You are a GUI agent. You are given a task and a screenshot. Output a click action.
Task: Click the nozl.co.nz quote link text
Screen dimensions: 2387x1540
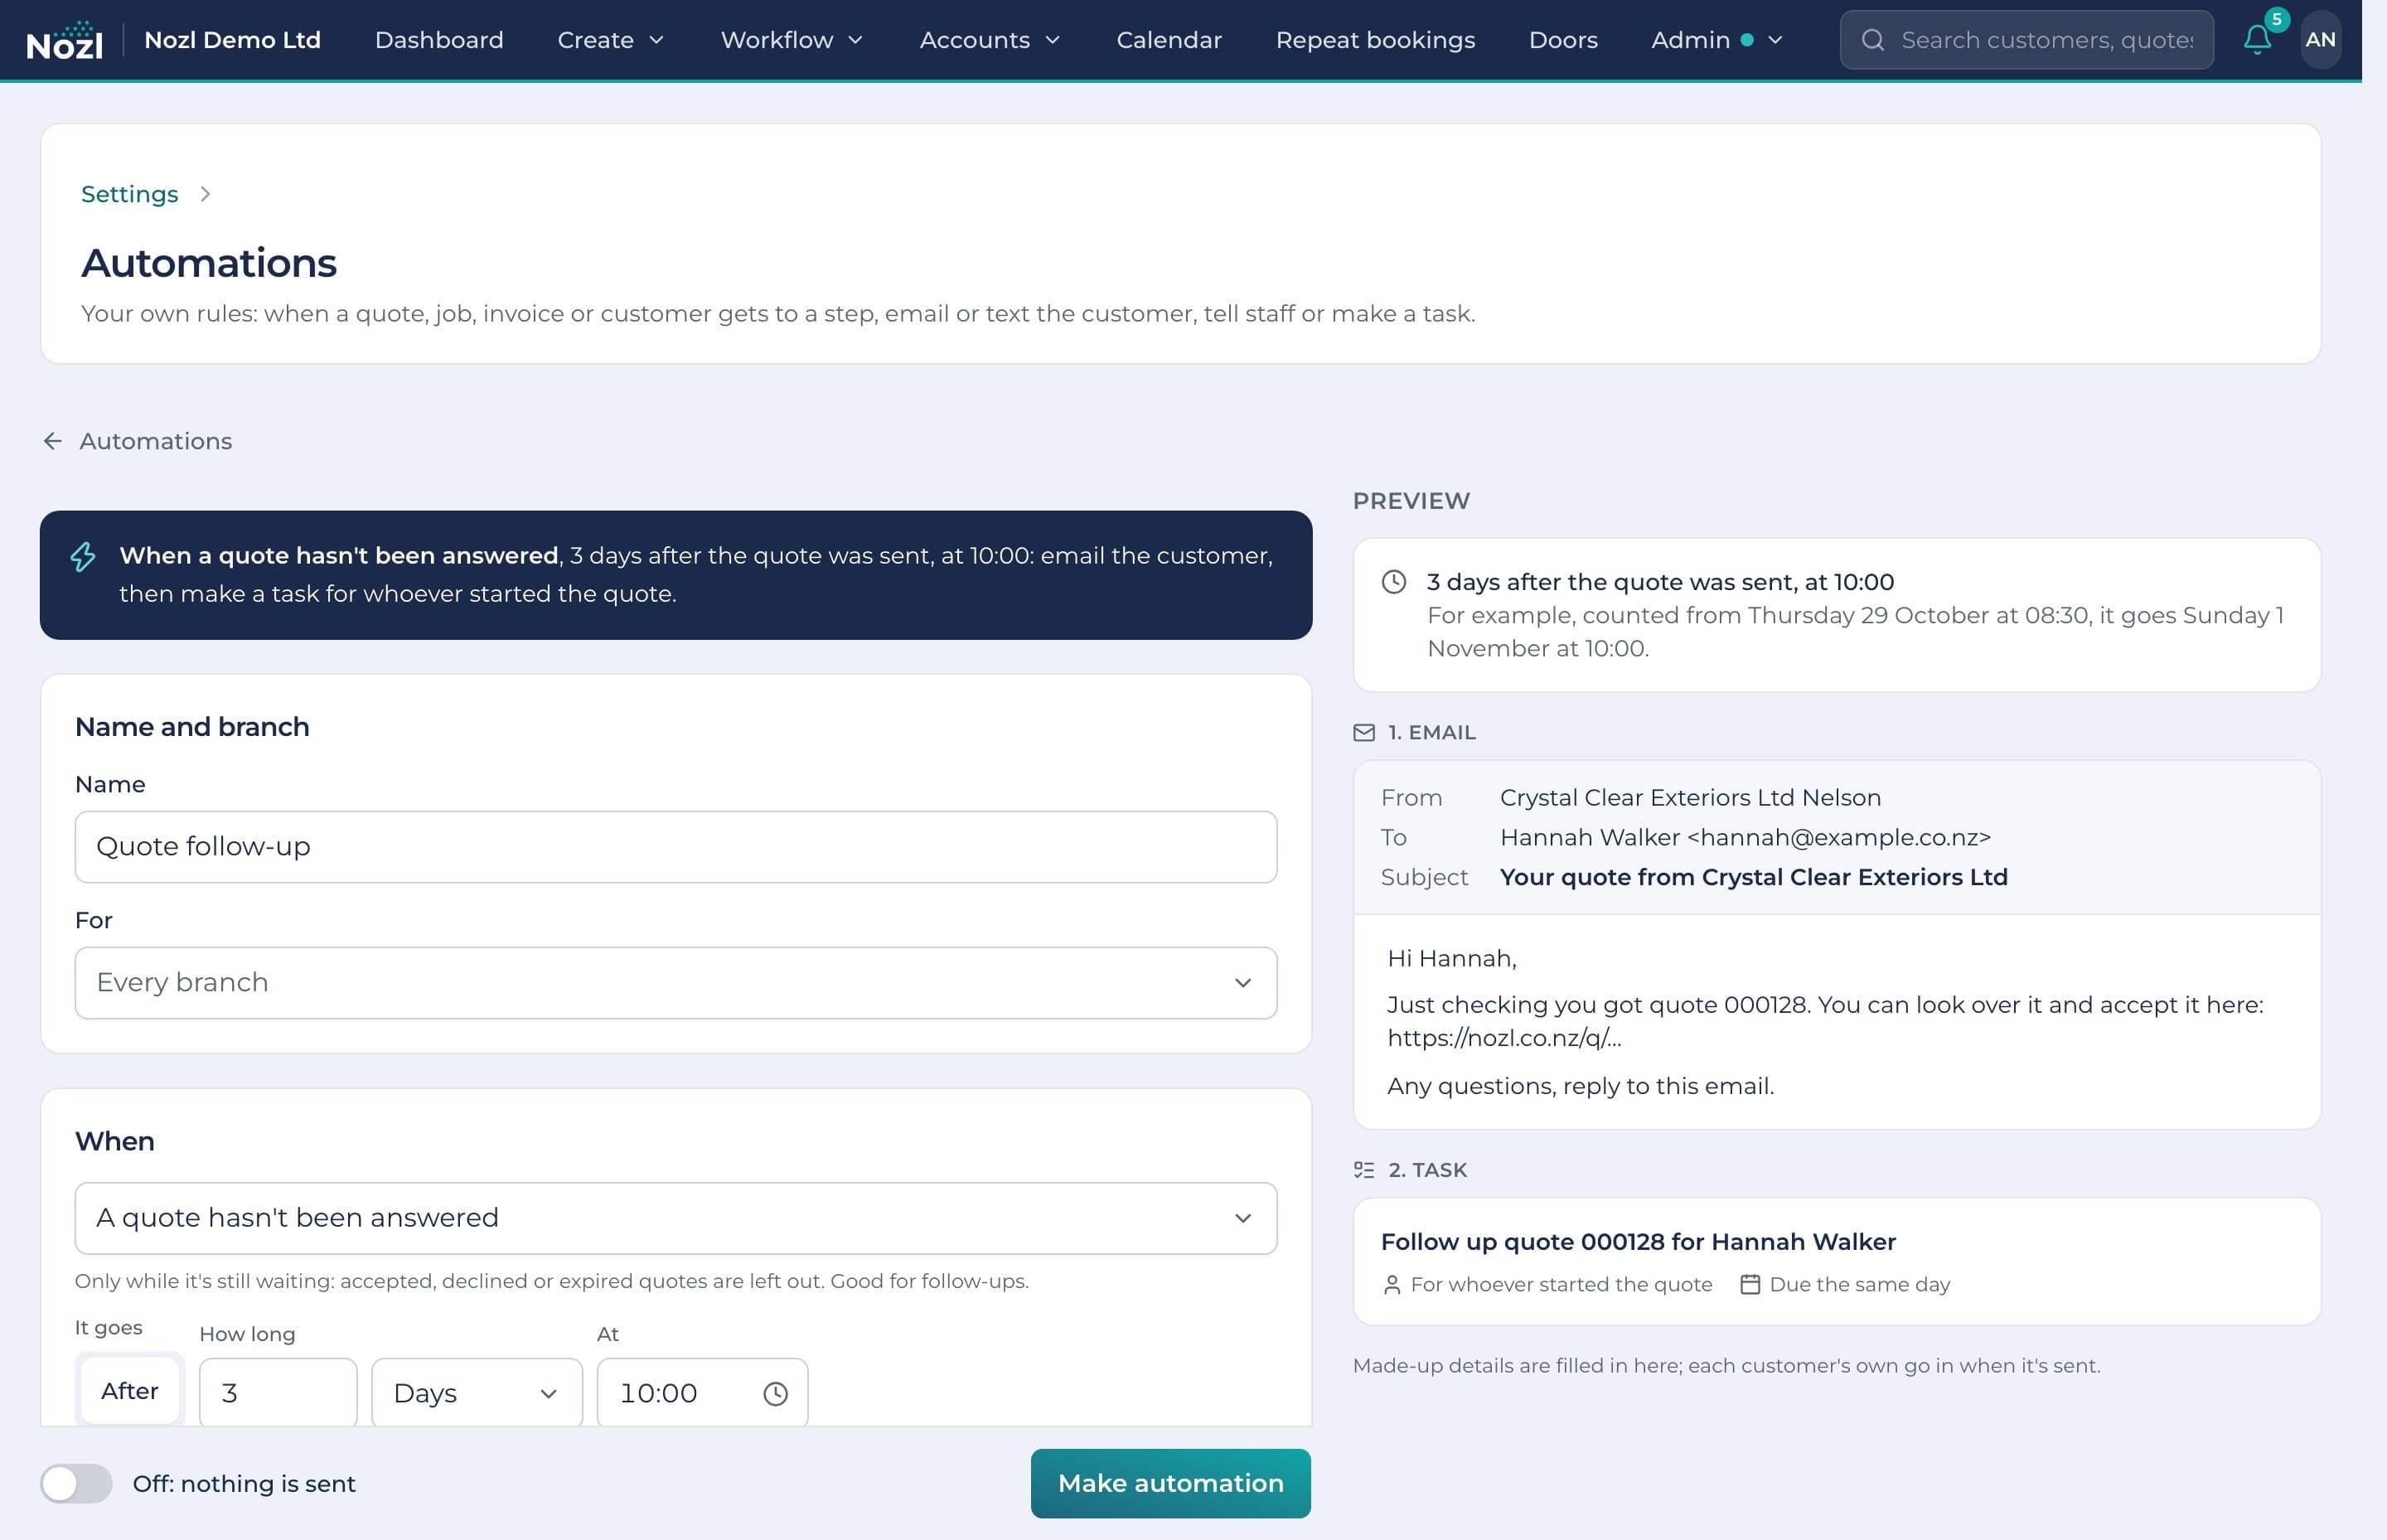click(x=1504, y=1038)
